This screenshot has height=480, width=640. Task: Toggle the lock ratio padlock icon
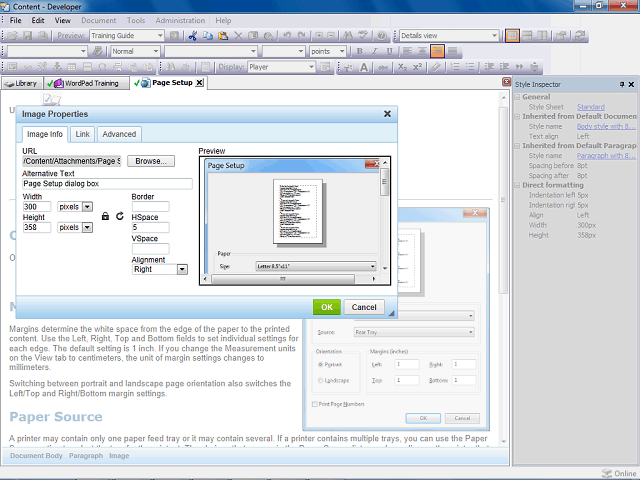coord(105,216)
